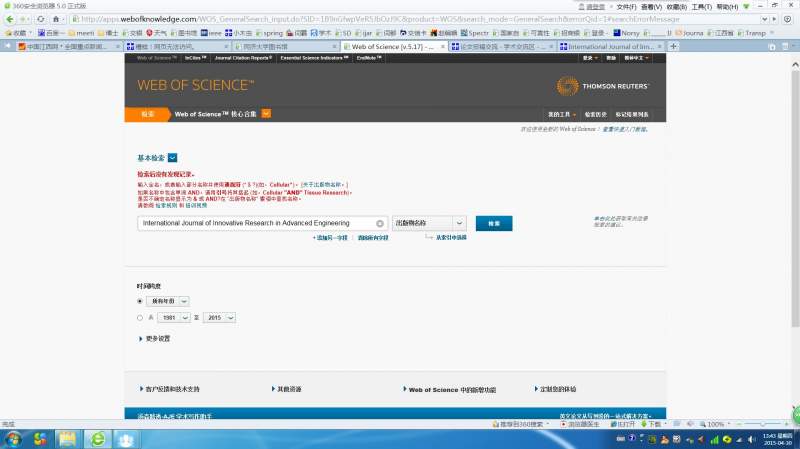Open the EndNote navigation item
Viewport: 800px width, 449px height.
click(x=368, y=58)
